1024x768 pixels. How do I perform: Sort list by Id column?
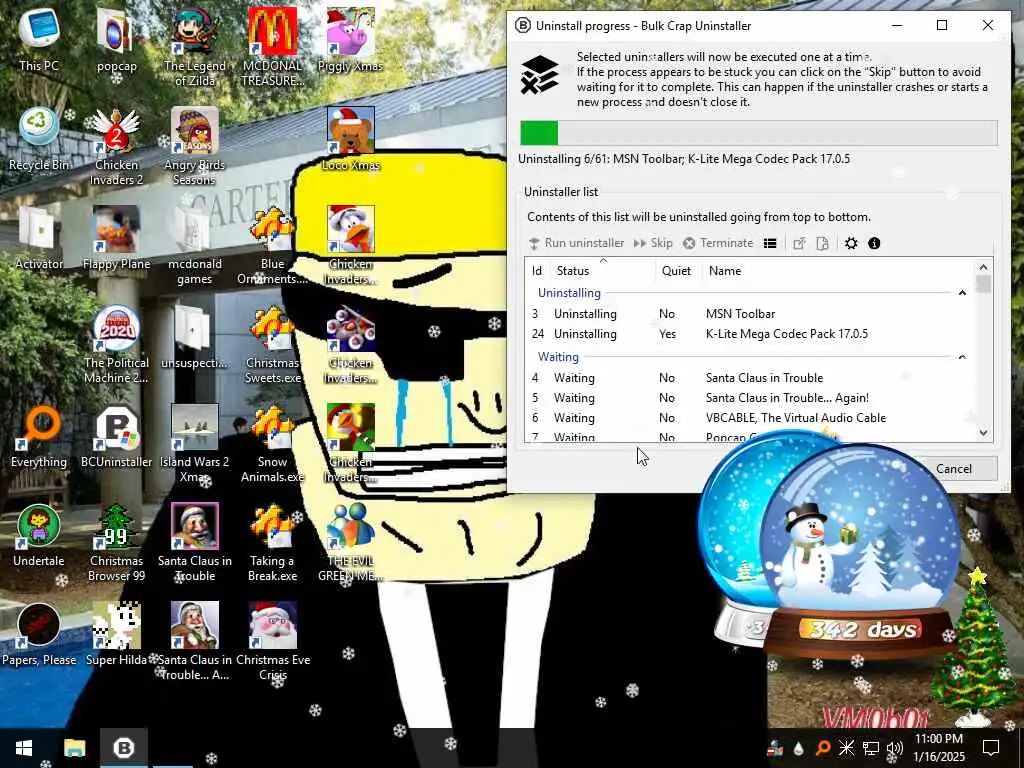pyautogui.click(x=537, y=270)
